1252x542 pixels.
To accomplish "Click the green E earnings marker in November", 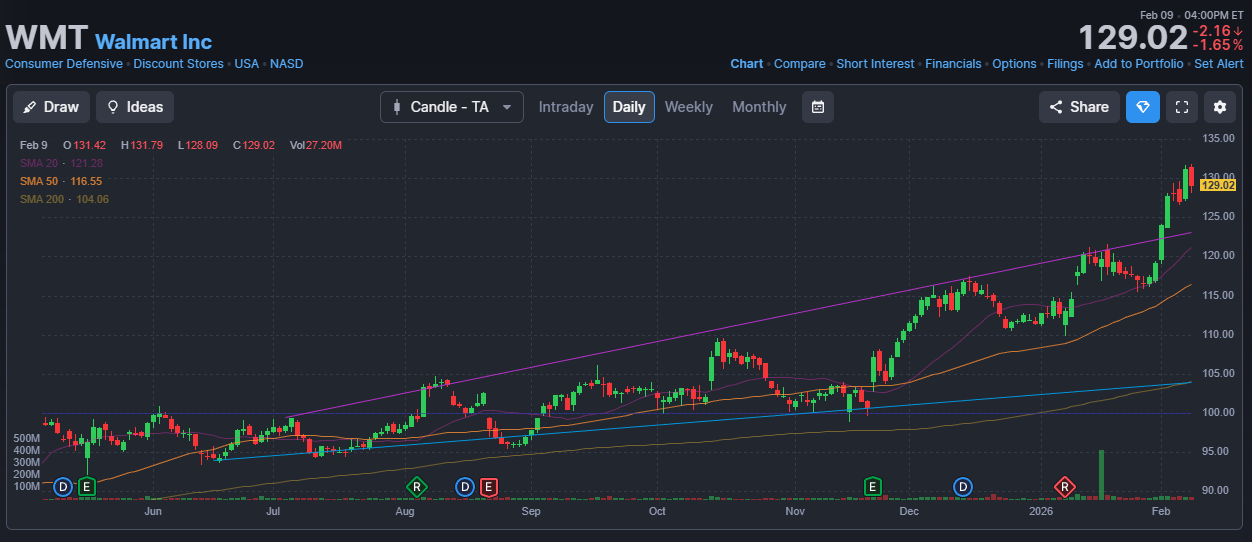I will click(x=873, y=487).
